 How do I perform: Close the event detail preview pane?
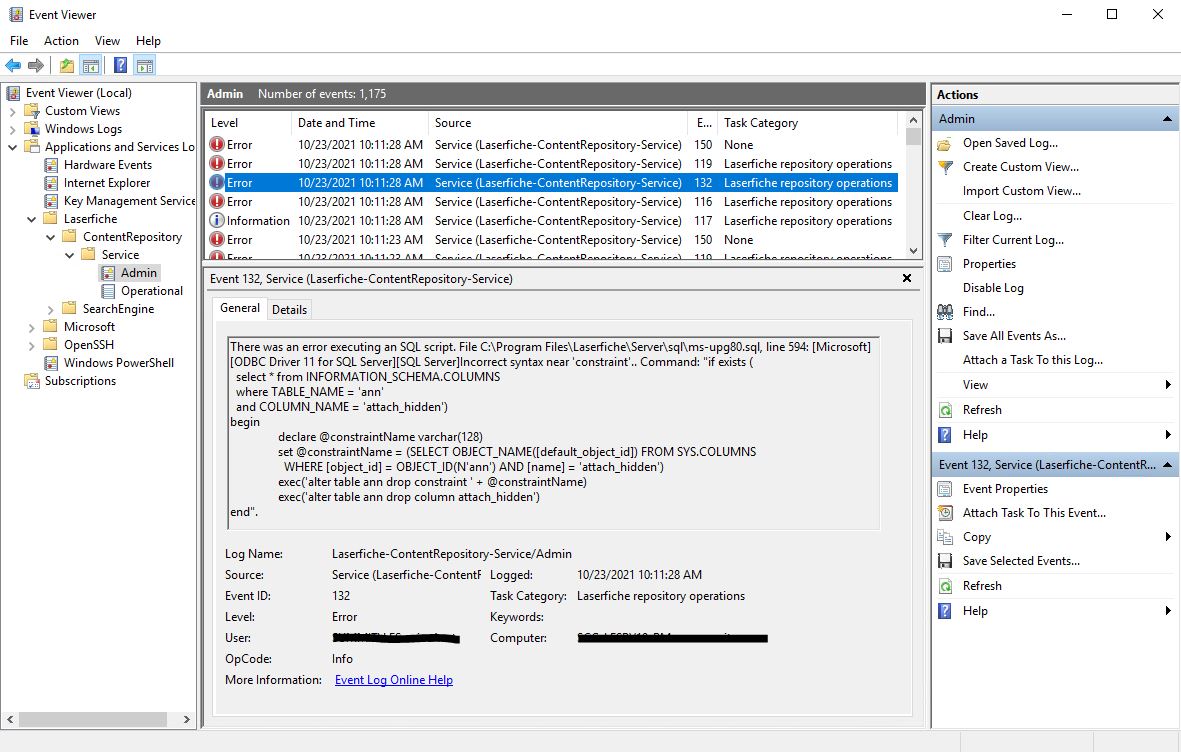[906, 279]
